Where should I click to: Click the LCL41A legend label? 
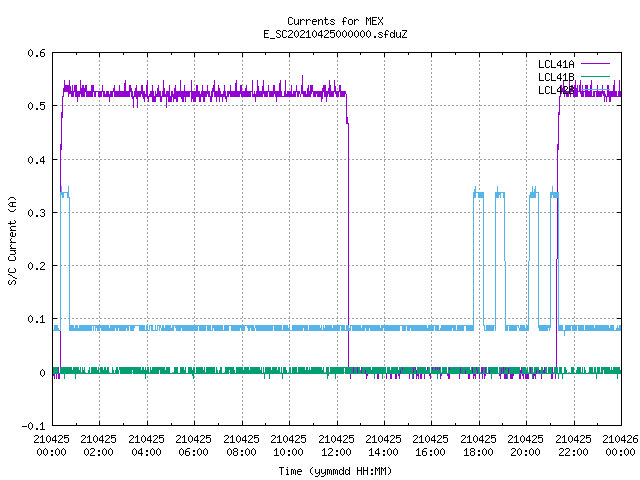click(556, 64)
